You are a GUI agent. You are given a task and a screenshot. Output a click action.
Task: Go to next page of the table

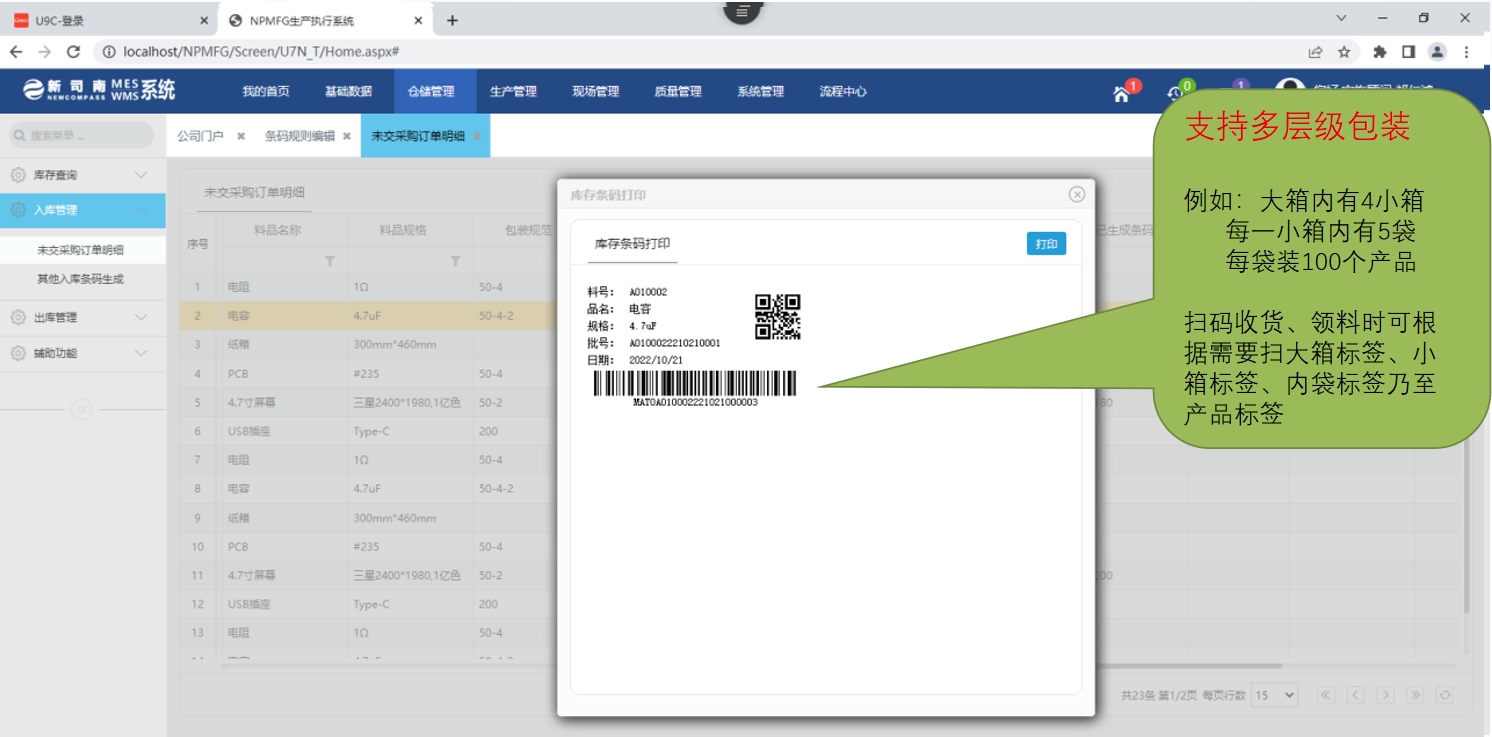1385,695
